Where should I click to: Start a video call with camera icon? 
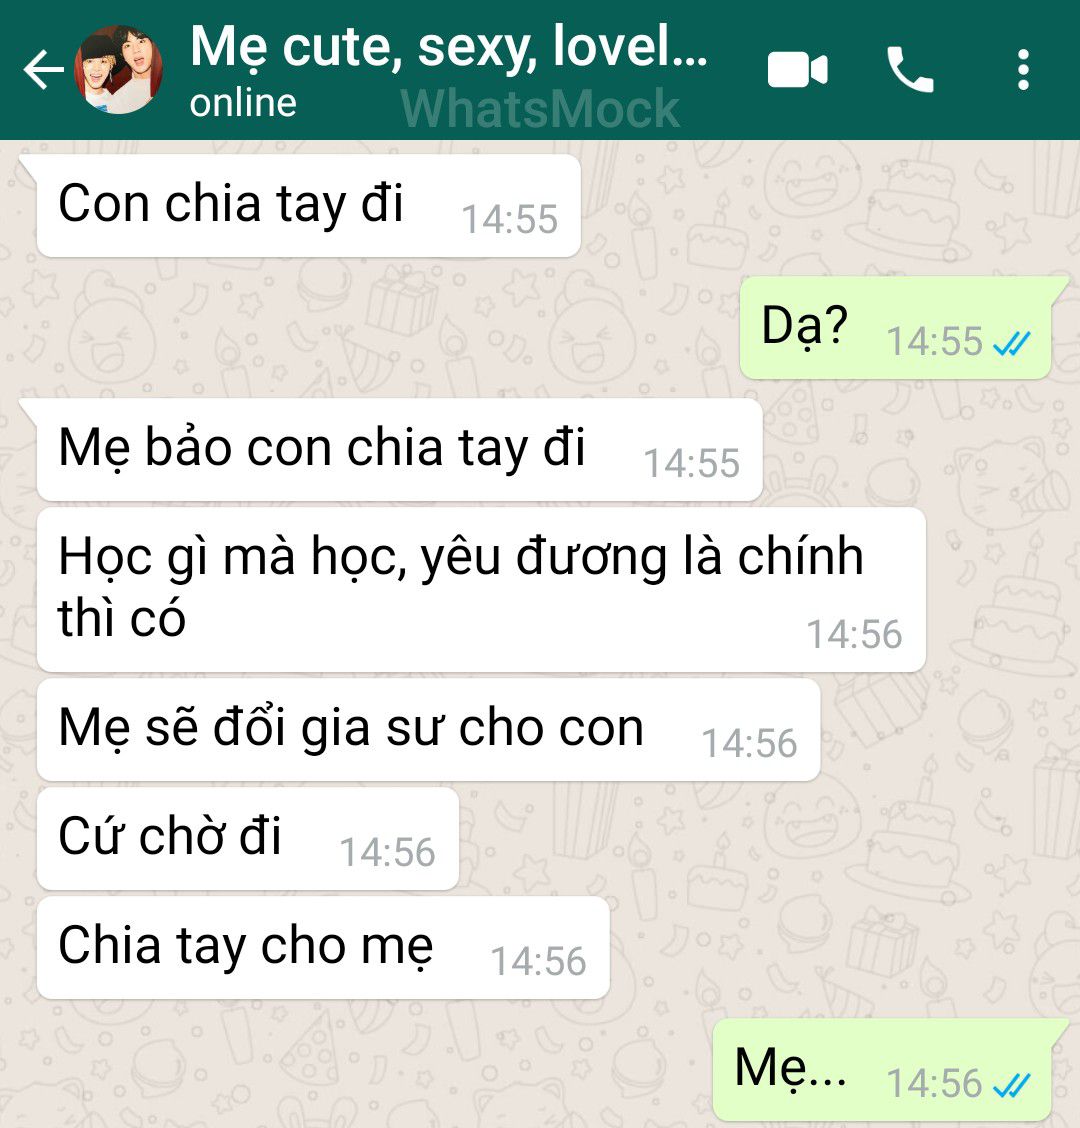(797, 70)
